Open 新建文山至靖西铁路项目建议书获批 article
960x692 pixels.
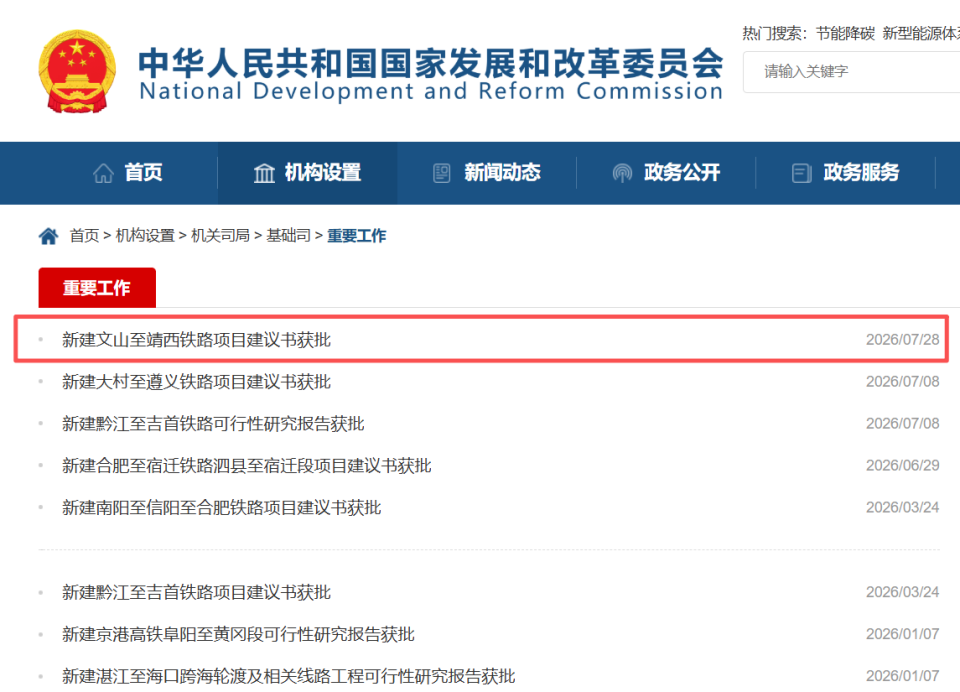(x=196, y=340)
